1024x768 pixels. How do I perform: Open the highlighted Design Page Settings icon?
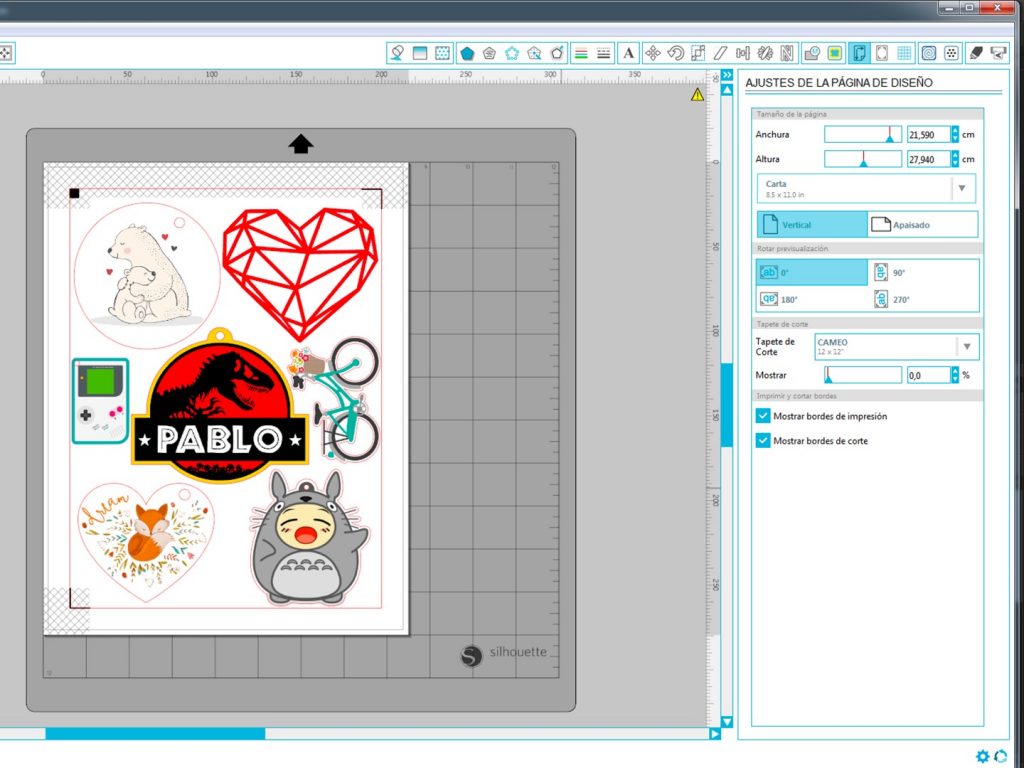[859, 54]
